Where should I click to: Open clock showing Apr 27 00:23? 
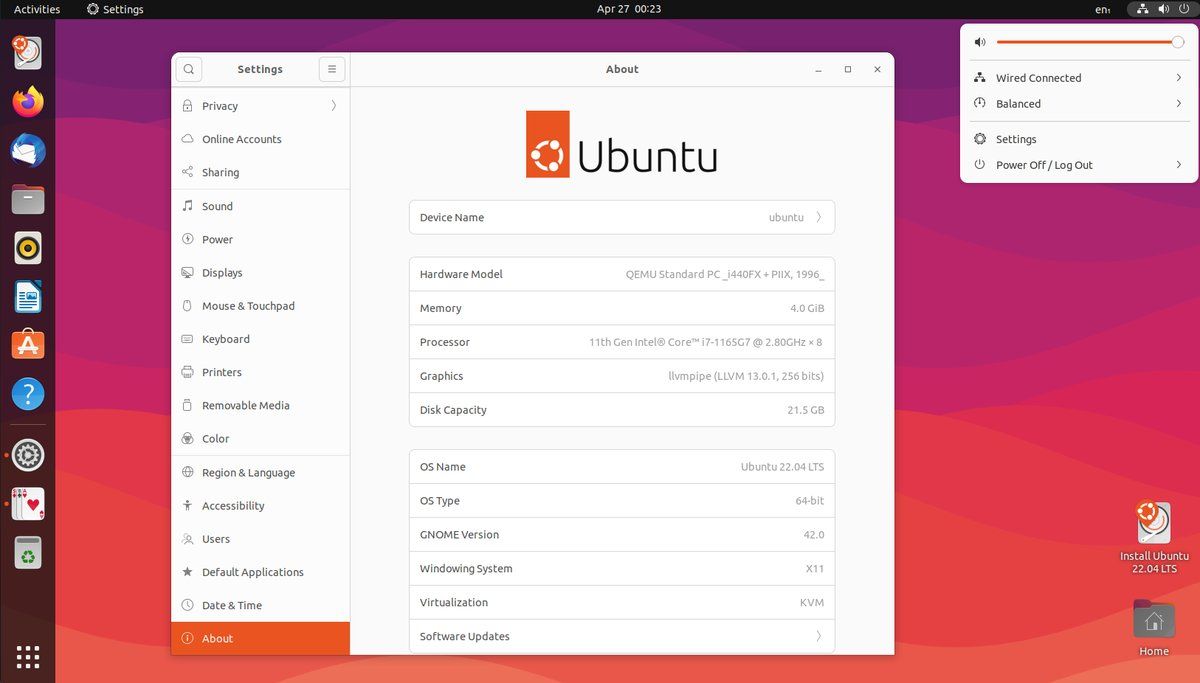[x=629, y=9]
